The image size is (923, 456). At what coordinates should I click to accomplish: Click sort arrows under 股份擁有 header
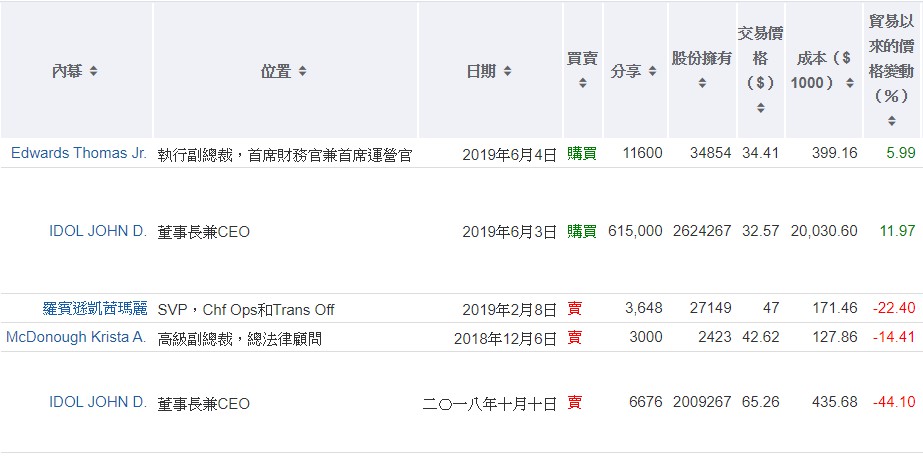pos(702,83)
